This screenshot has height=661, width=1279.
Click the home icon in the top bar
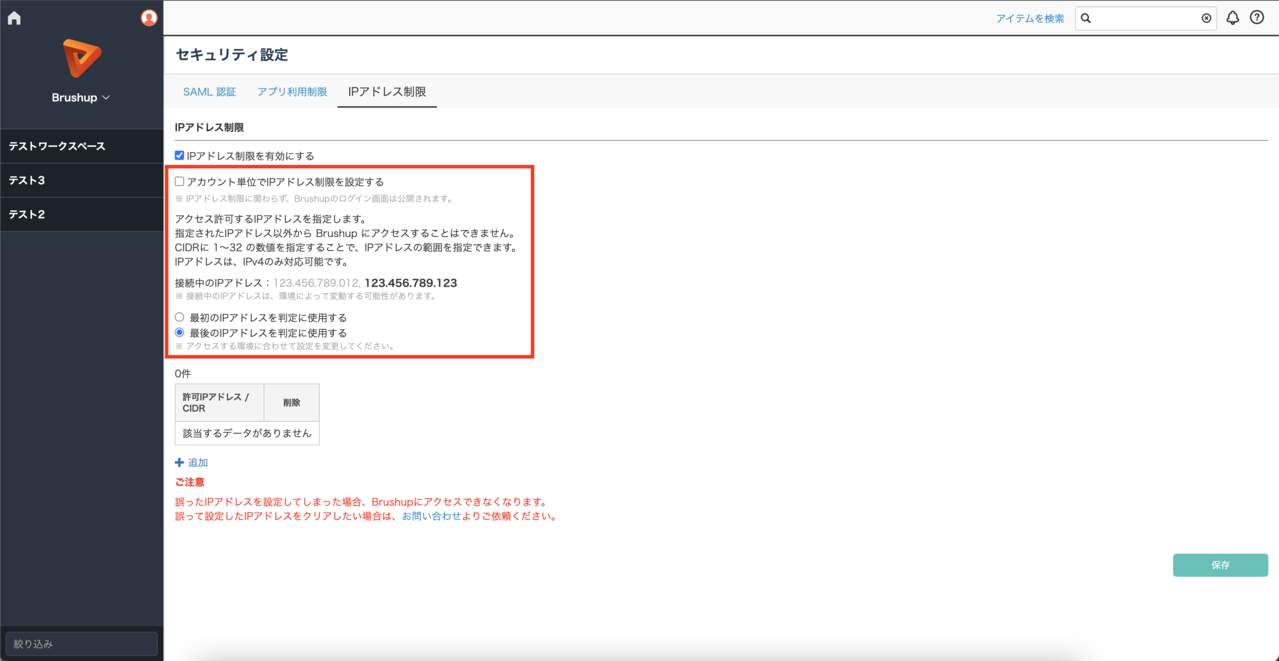coord(13,16)
